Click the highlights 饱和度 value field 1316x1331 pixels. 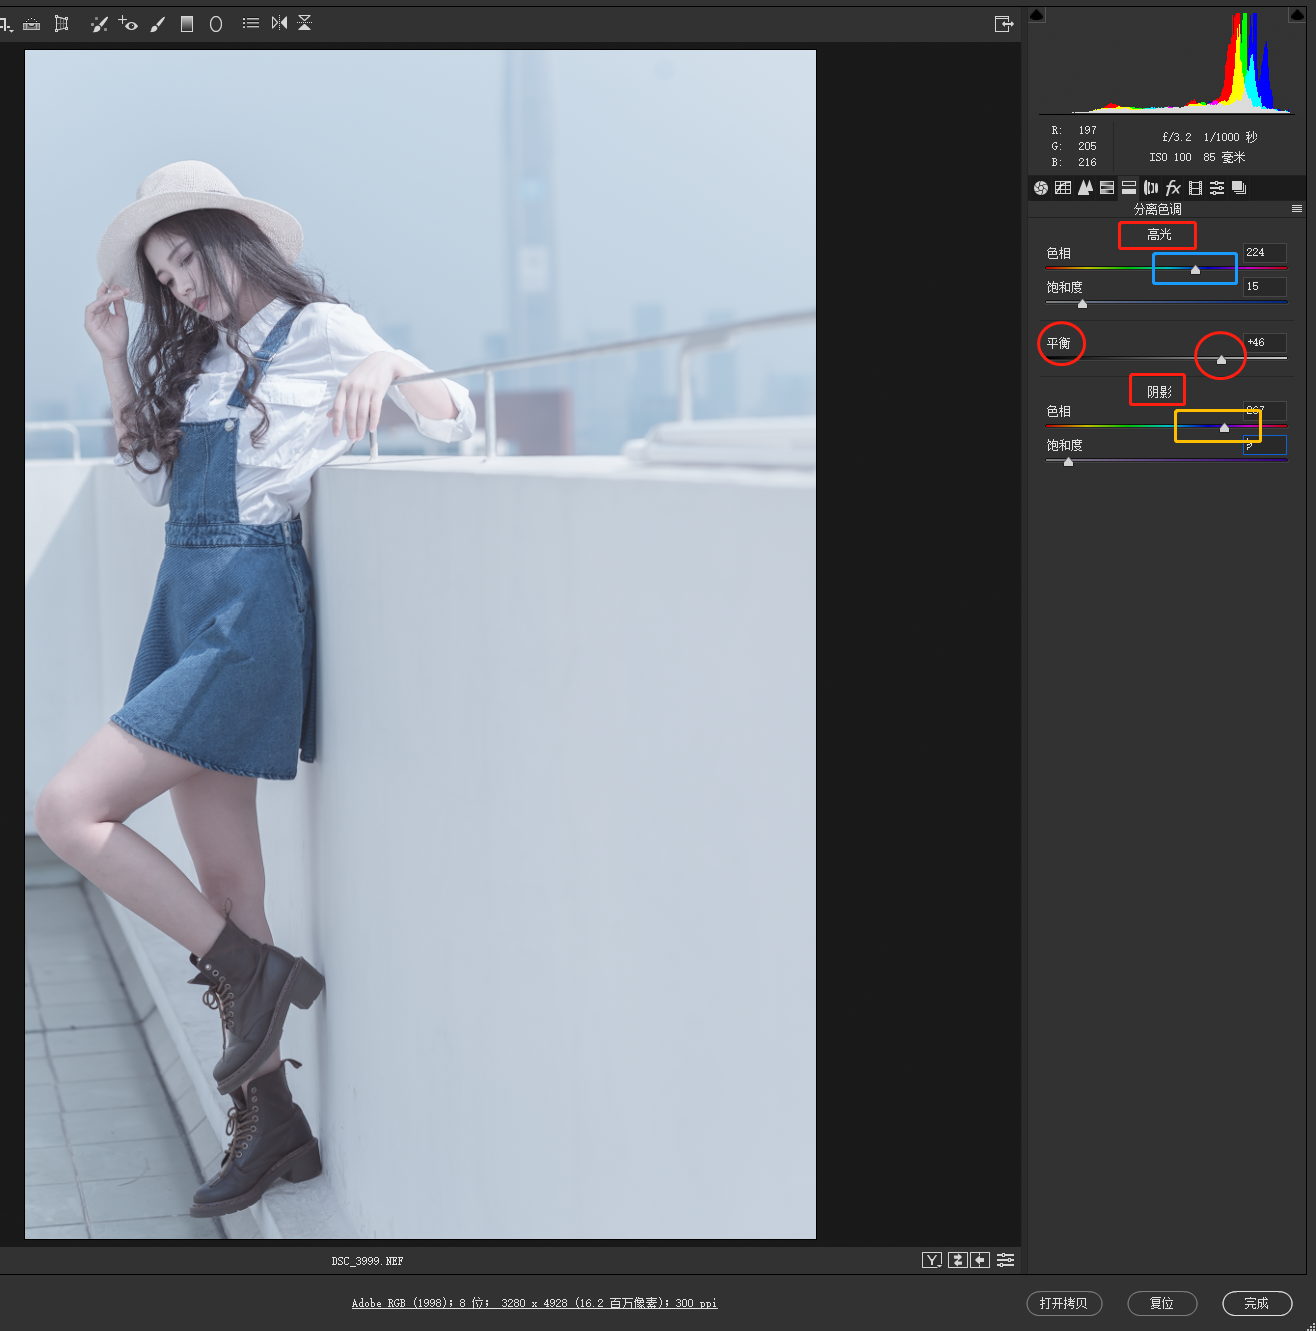click(1264, 287)
